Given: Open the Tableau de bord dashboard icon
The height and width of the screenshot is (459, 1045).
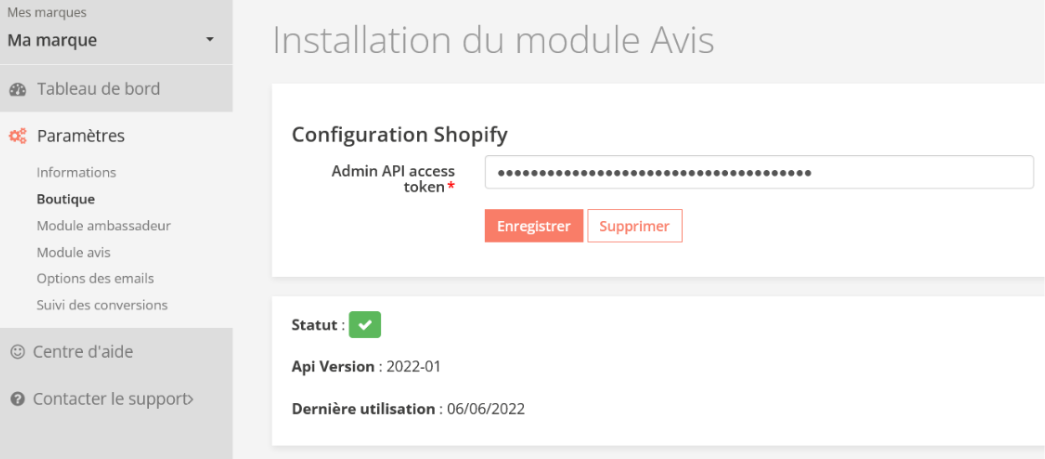Looking at the screenshot, I should 17,89.
